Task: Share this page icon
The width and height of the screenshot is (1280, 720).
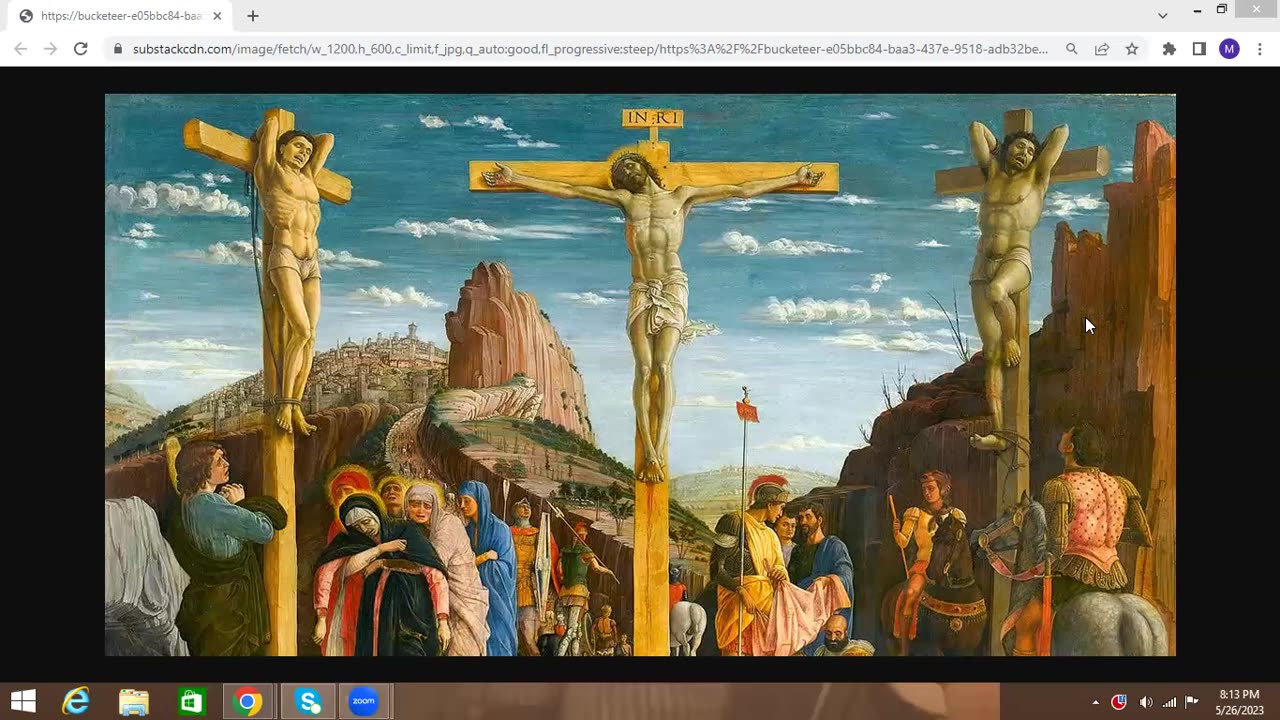Action: point(1102,48)
